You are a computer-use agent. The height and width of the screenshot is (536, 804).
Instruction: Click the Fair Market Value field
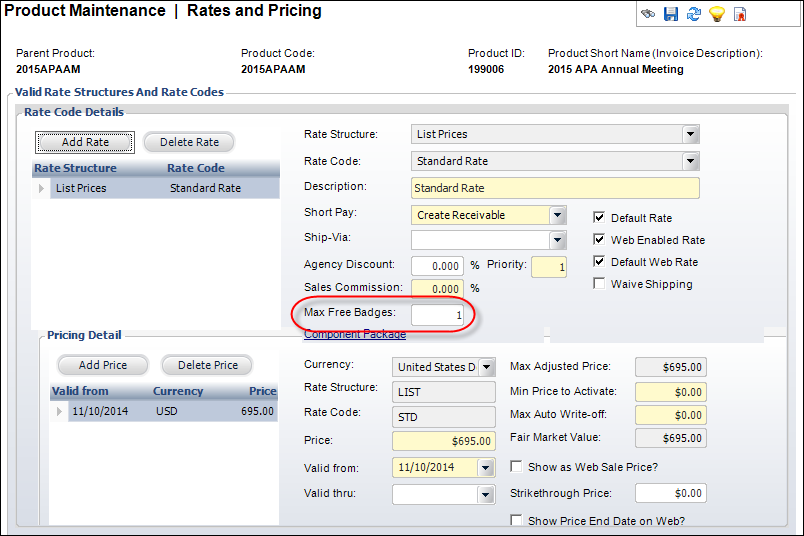[x=671, y=439]
